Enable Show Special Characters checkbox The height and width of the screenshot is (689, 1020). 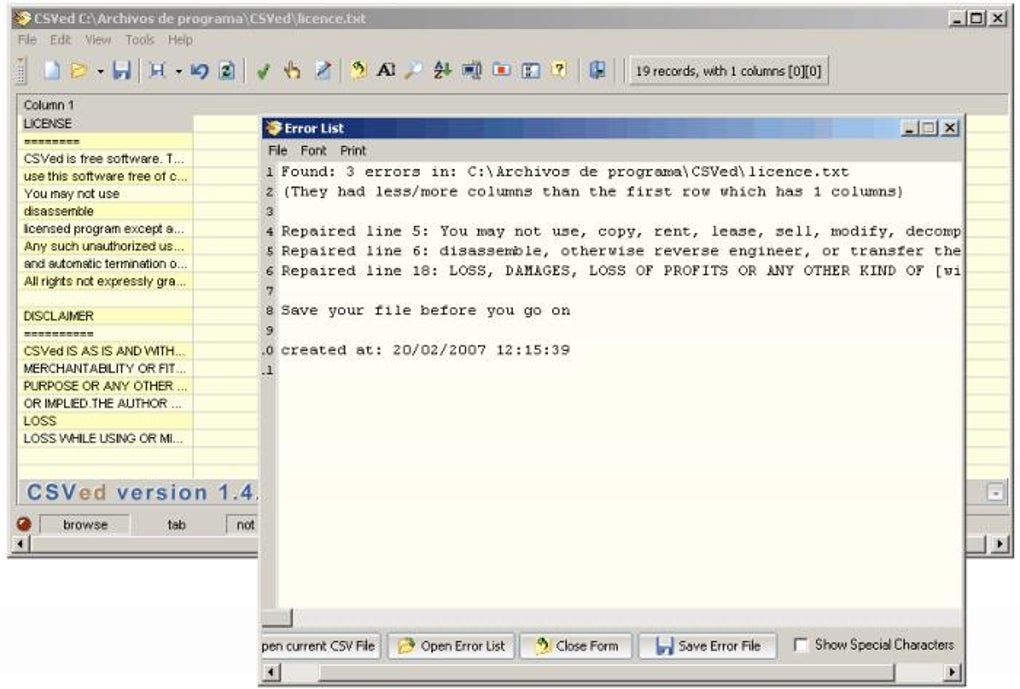pos(801,645)
